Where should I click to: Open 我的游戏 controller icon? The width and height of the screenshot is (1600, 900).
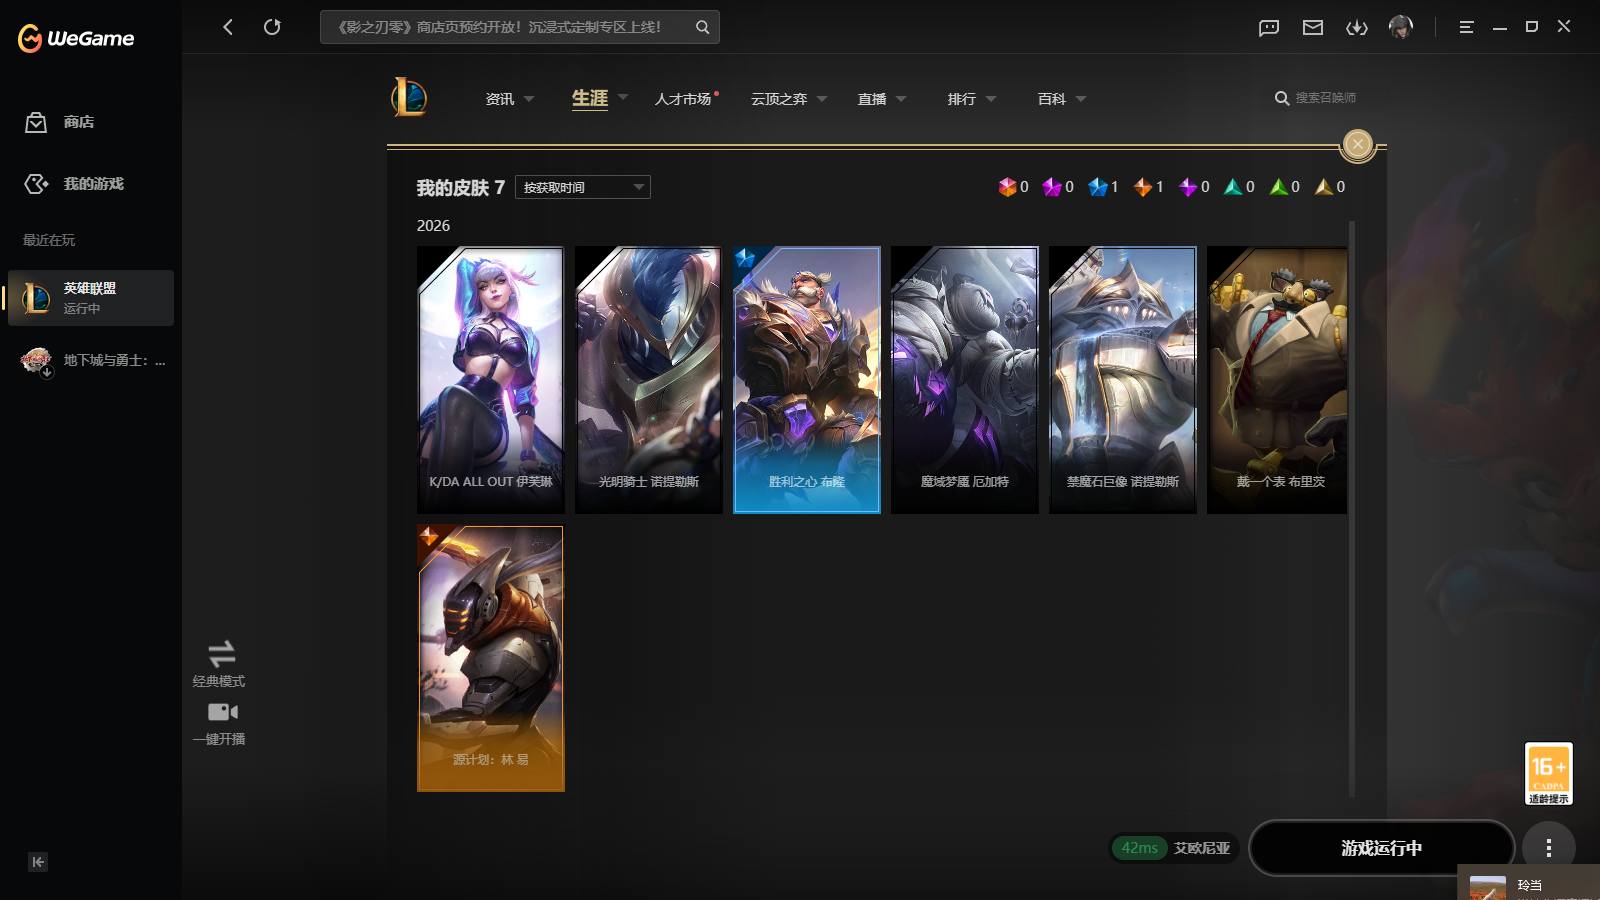(36, 184)
